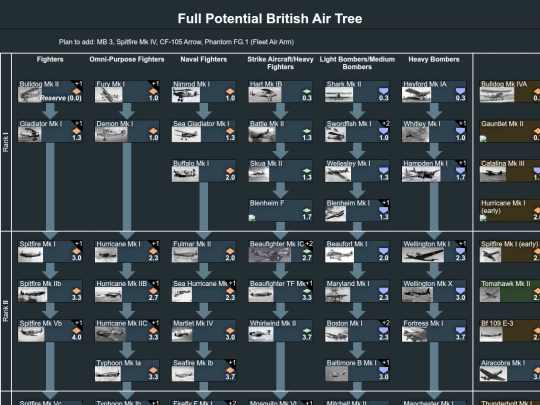This screenshot has height=405, width=540.
Task: Select the Nimrod Mk I biplane picture
Action: point(186,95)
